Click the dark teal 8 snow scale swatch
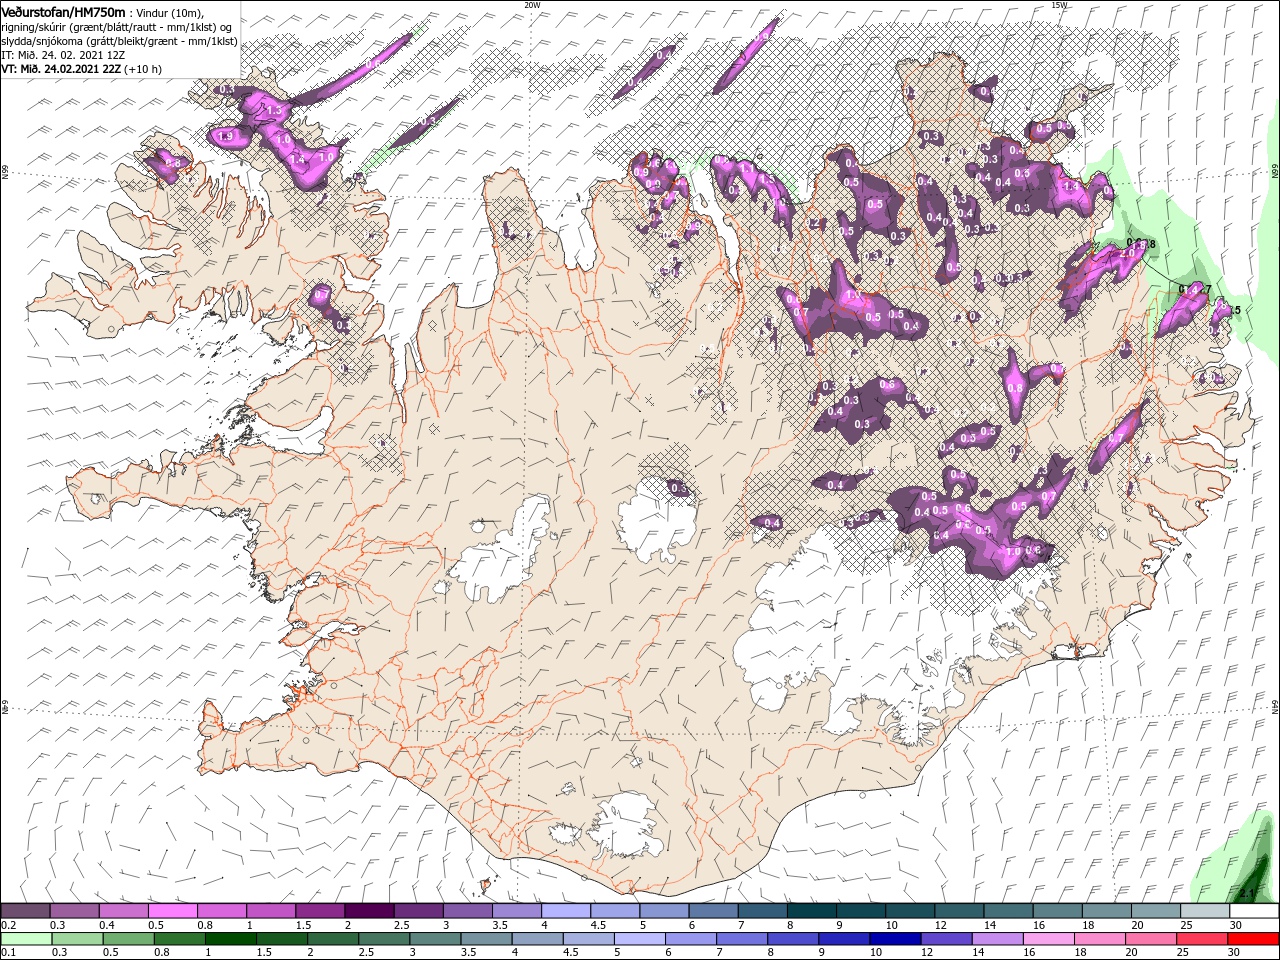Screen dimensions: 1280x960 [x=812, y=911]
